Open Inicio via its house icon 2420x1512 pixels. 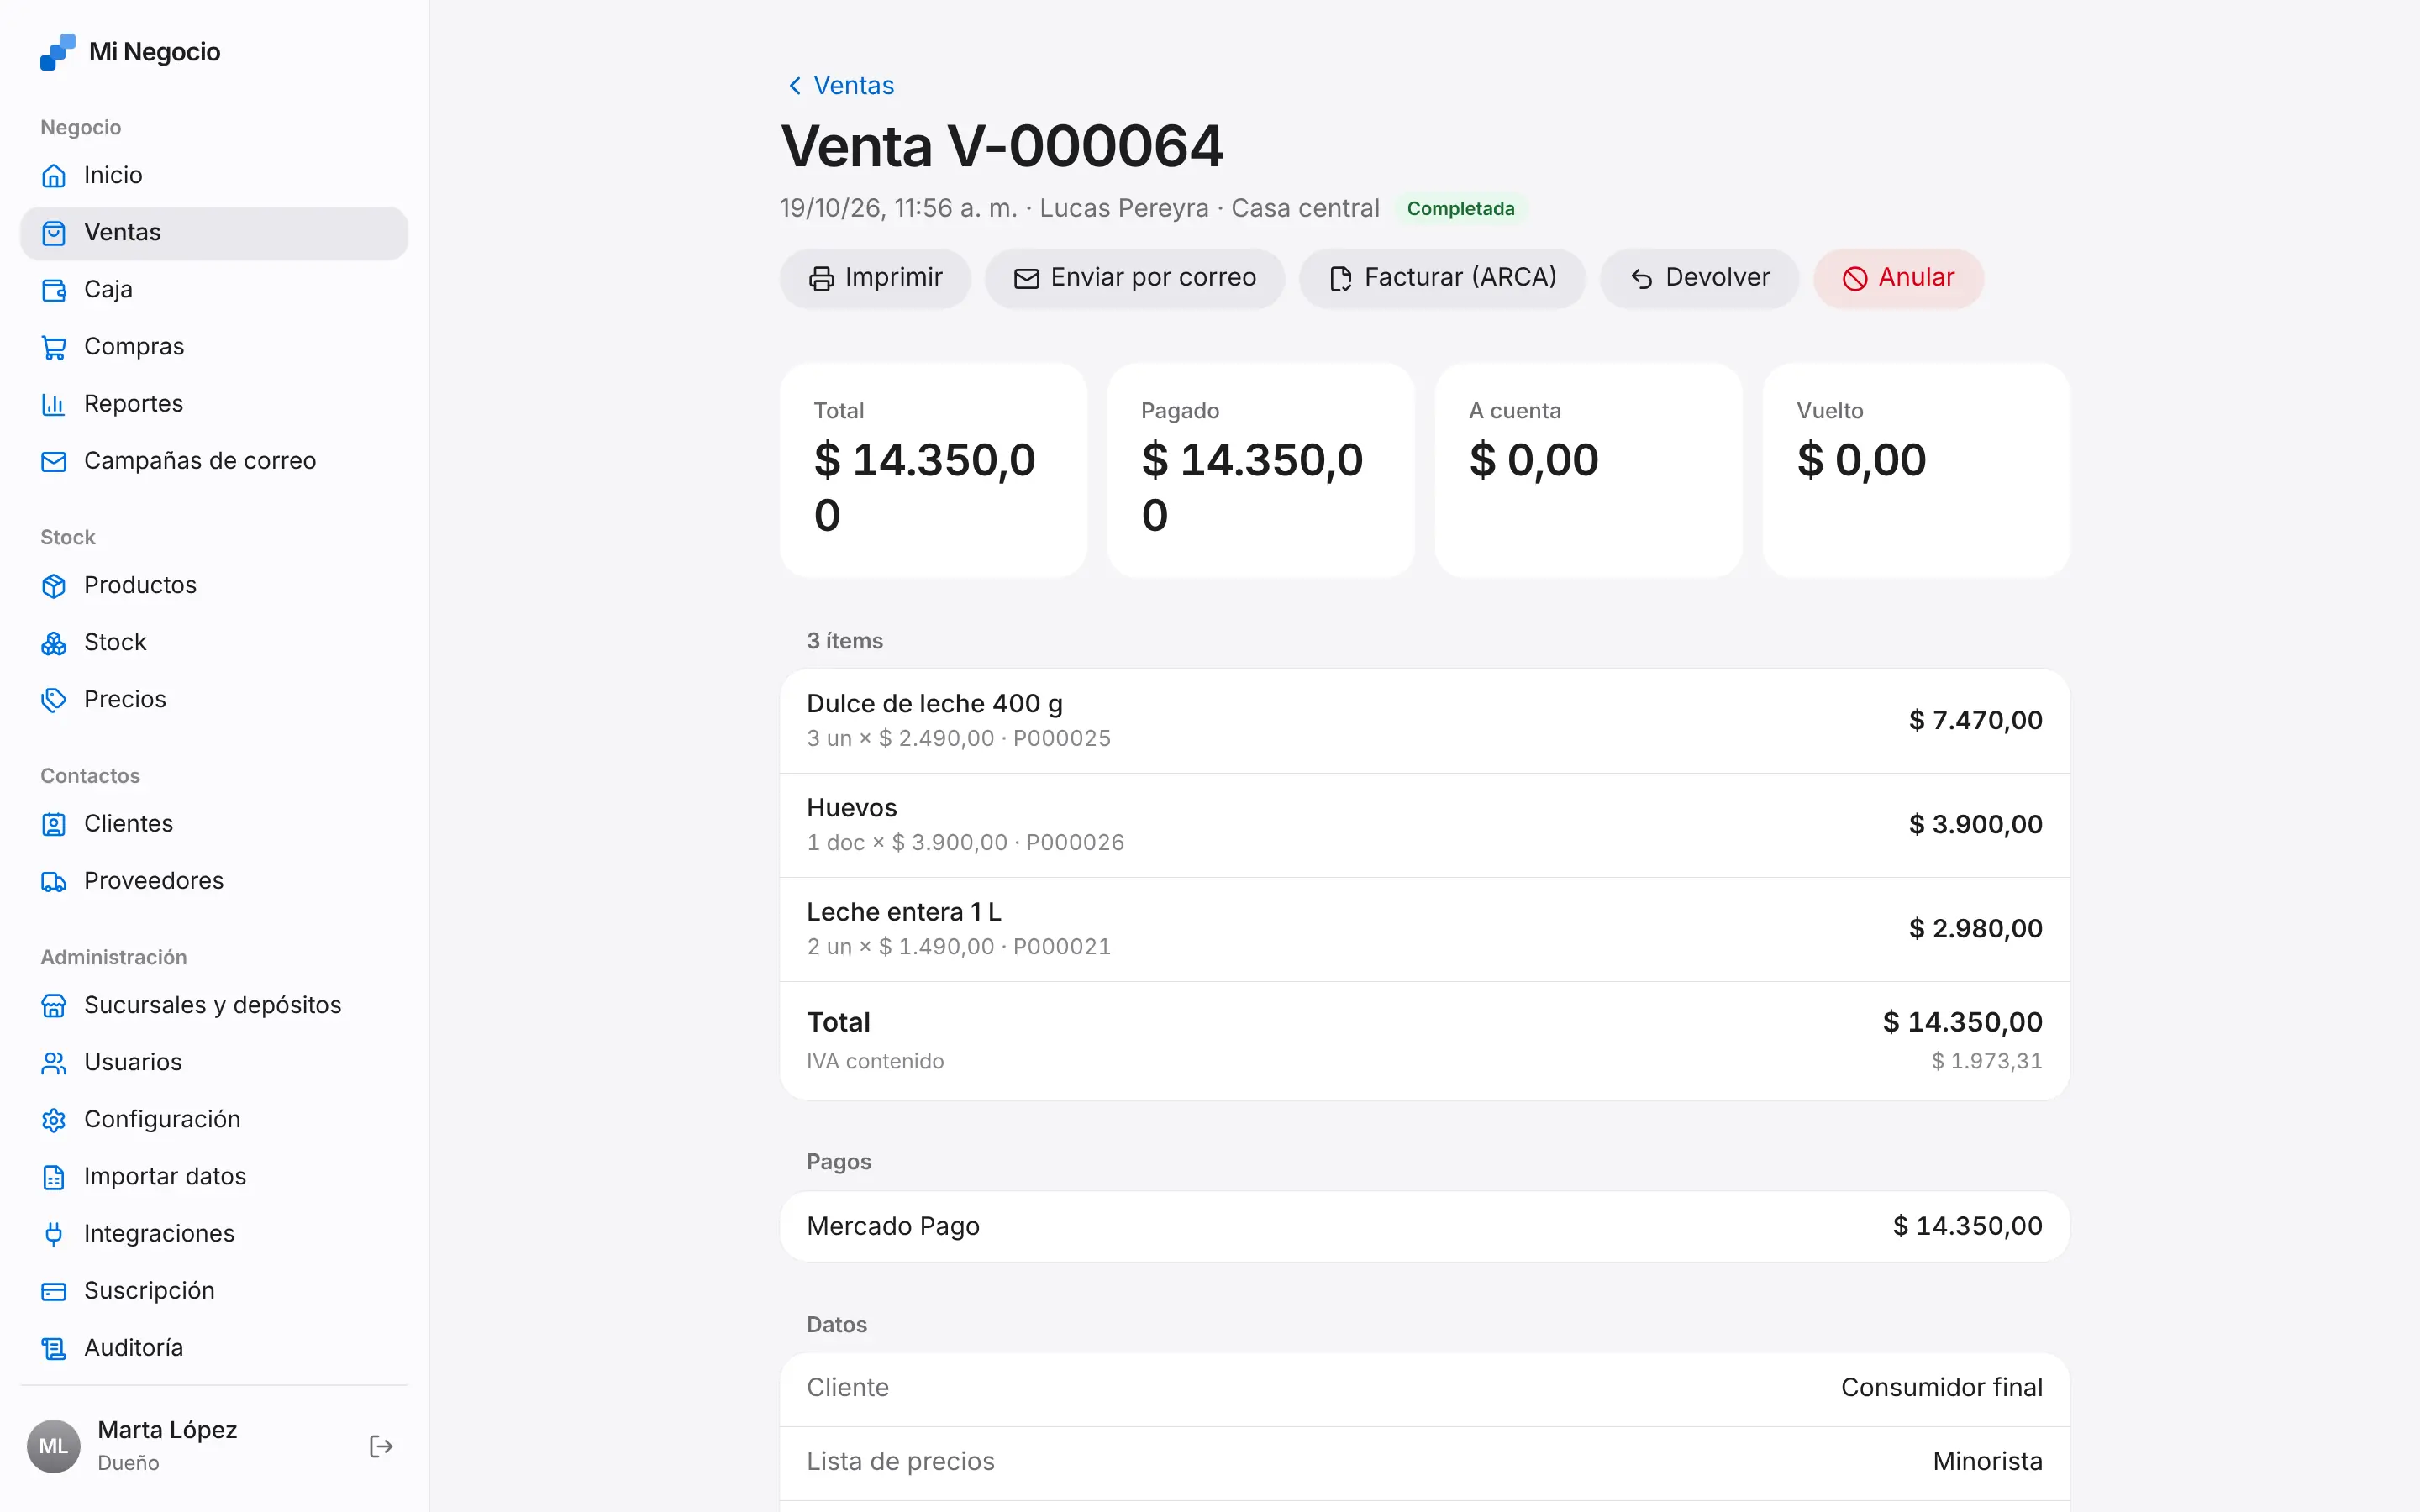(x=54, y=175)
